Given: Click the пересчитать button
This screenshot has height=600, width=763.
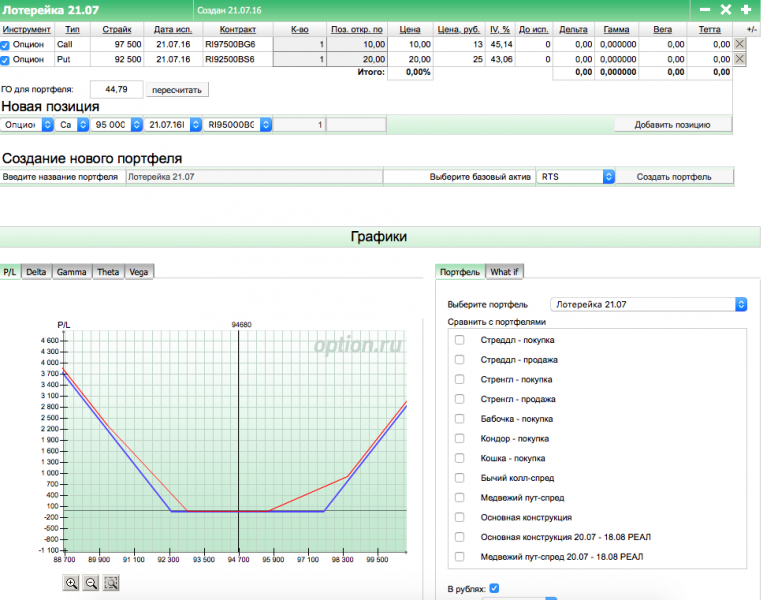Looking at the screenshot, I should coord(178,90).
